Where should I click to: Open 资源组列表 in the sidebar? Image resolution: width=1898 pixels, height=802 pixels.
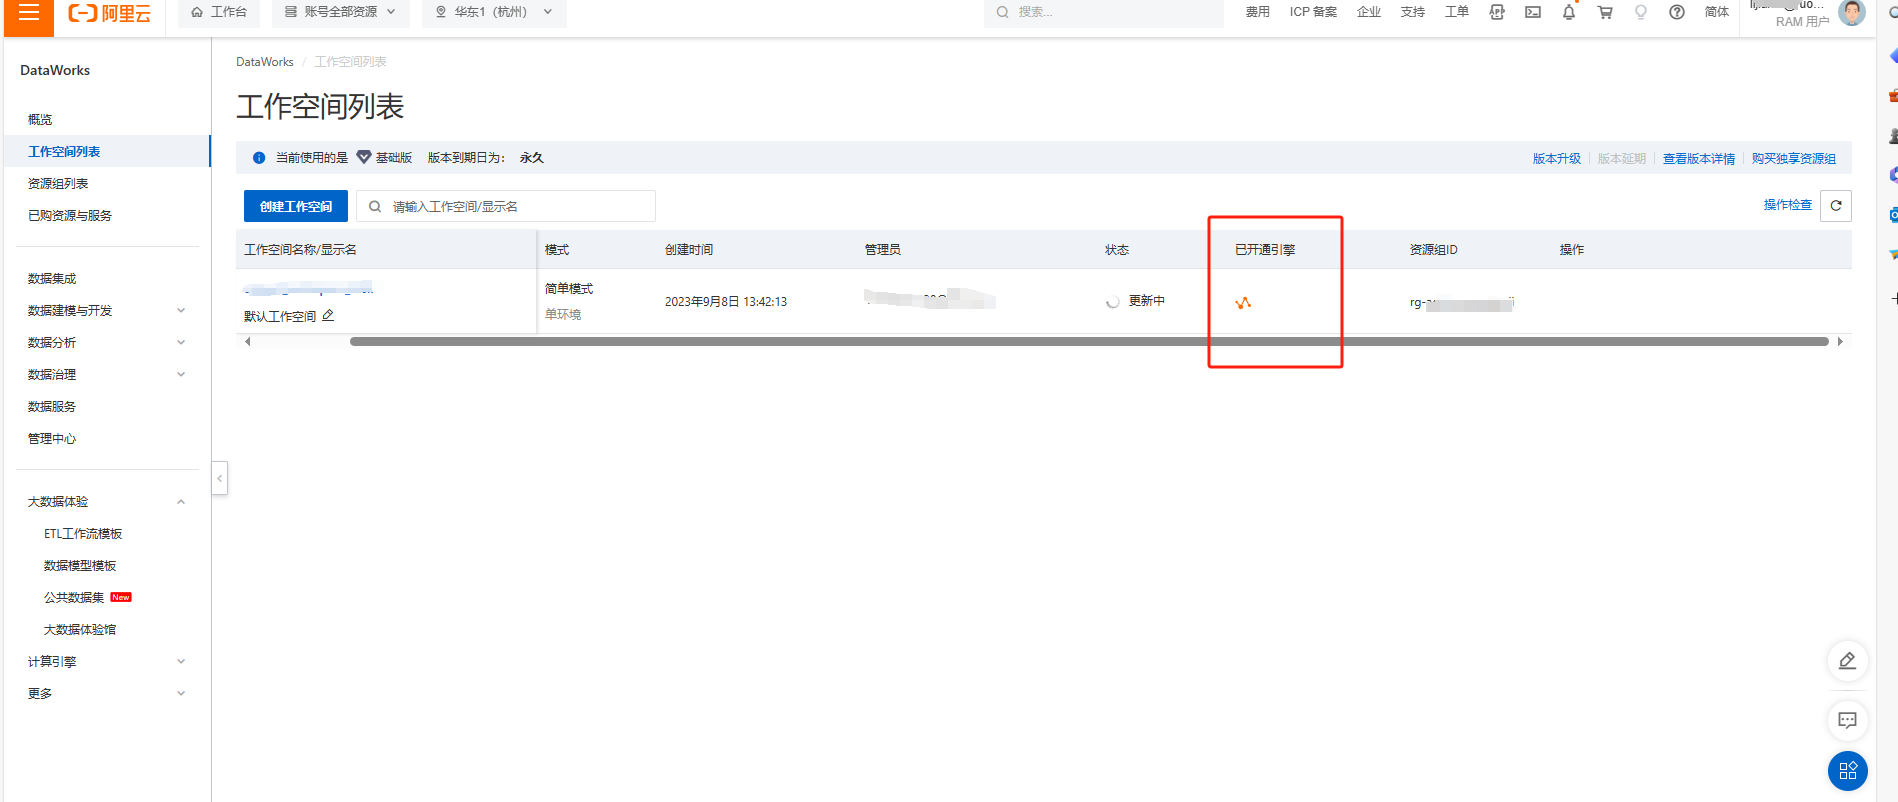58,184
